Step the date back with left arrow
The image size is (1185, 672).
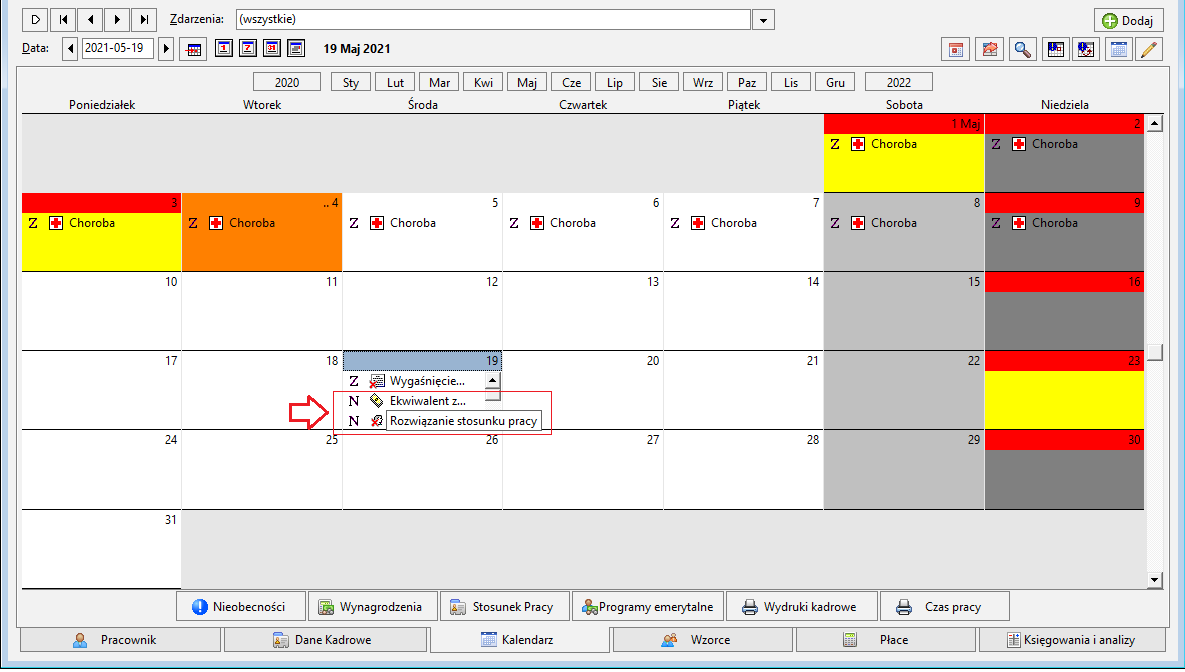click(70, 49)
